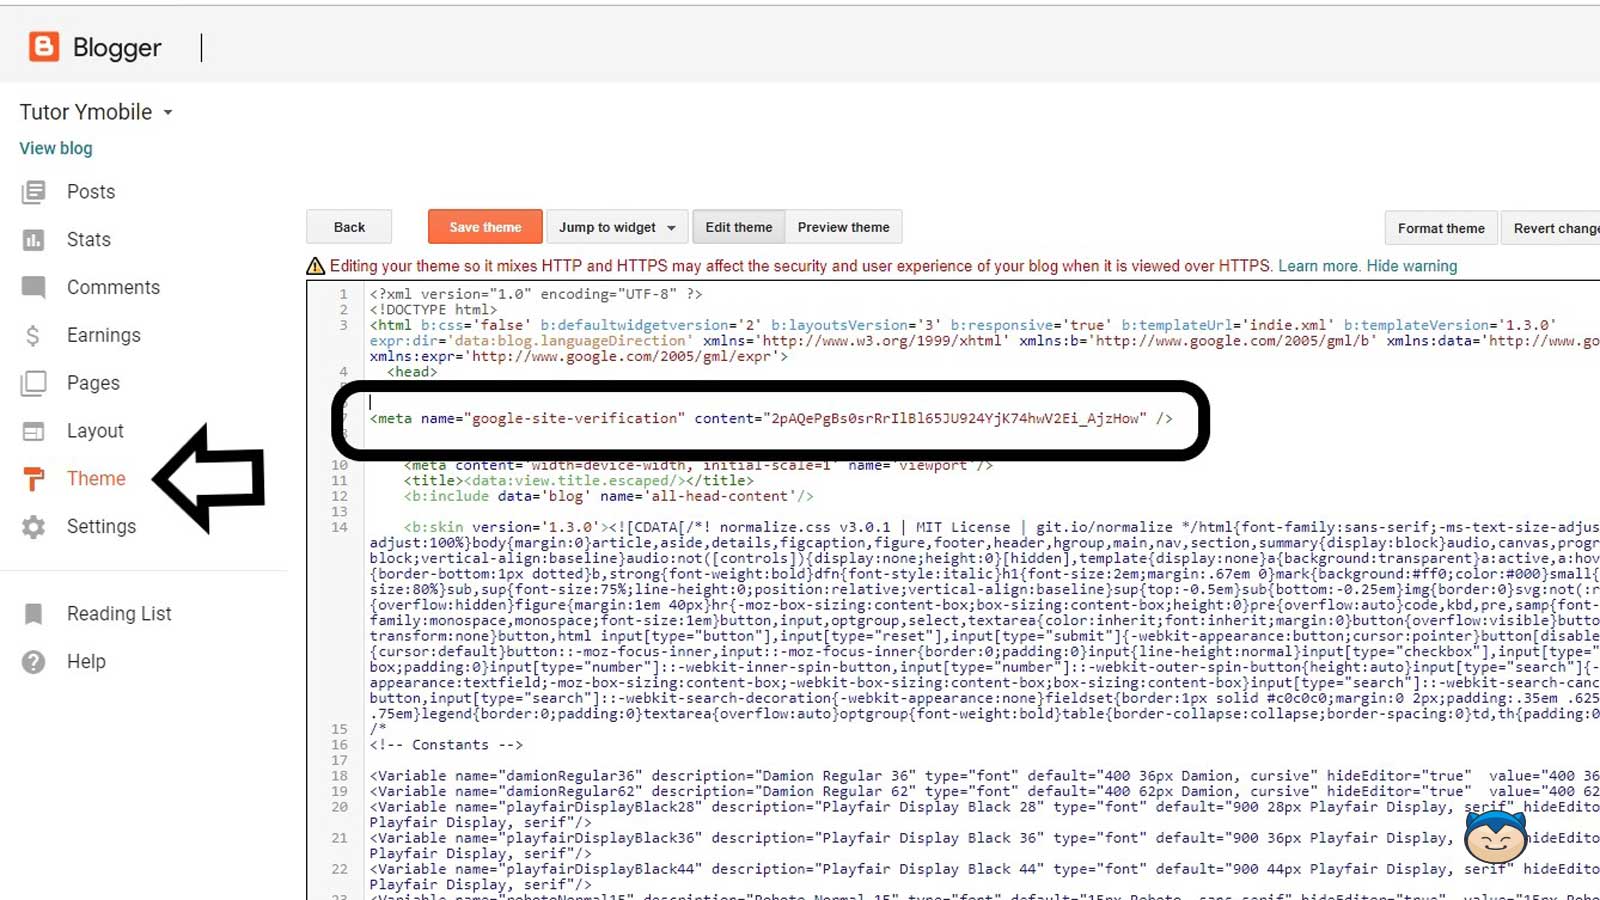Click the Hide warning link
Viewport: 1600px width, 900px height.
tap(1412, 266)
